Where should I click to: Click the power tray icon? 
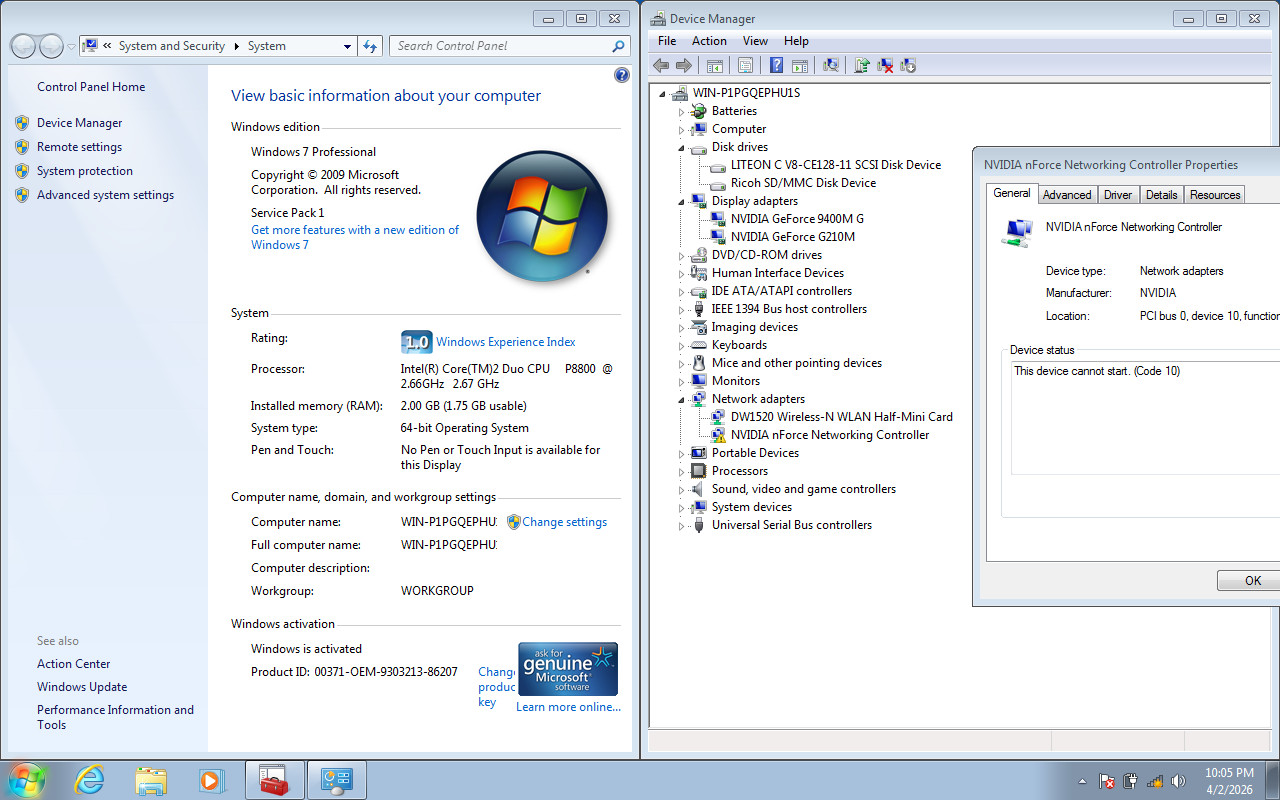1131,781
